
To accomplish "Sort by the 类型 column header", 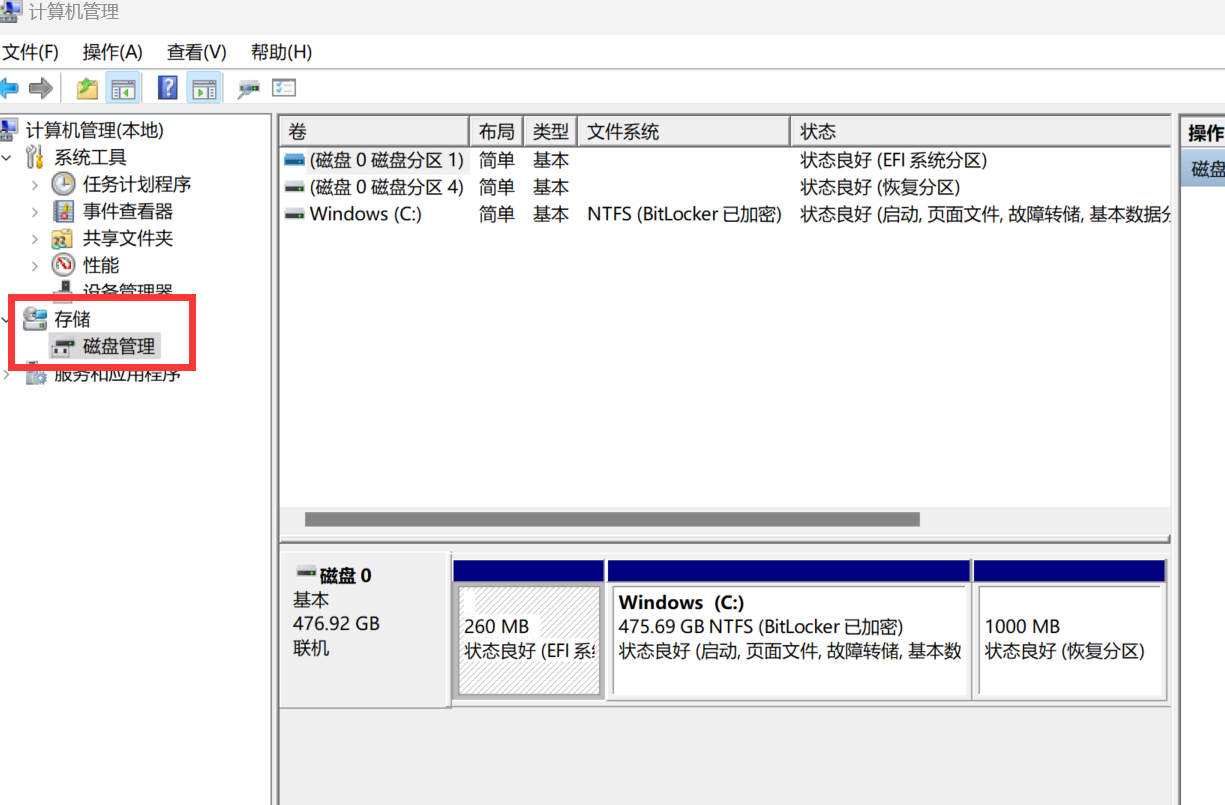I will pyautogui.click(x=550, y=132).
